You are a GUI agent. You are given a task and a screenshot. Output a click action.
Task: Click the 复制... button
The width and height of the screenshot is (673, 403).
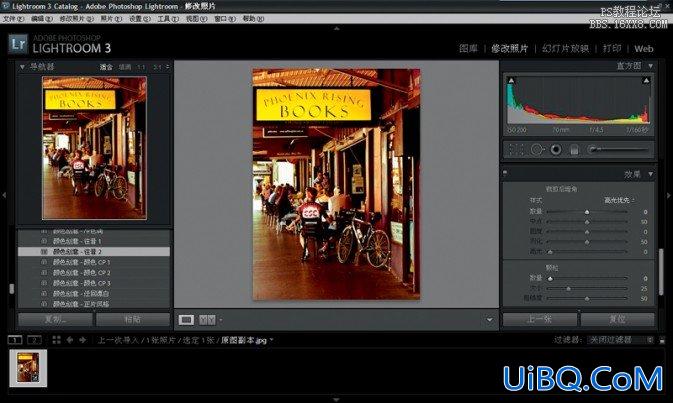[55, 319]
